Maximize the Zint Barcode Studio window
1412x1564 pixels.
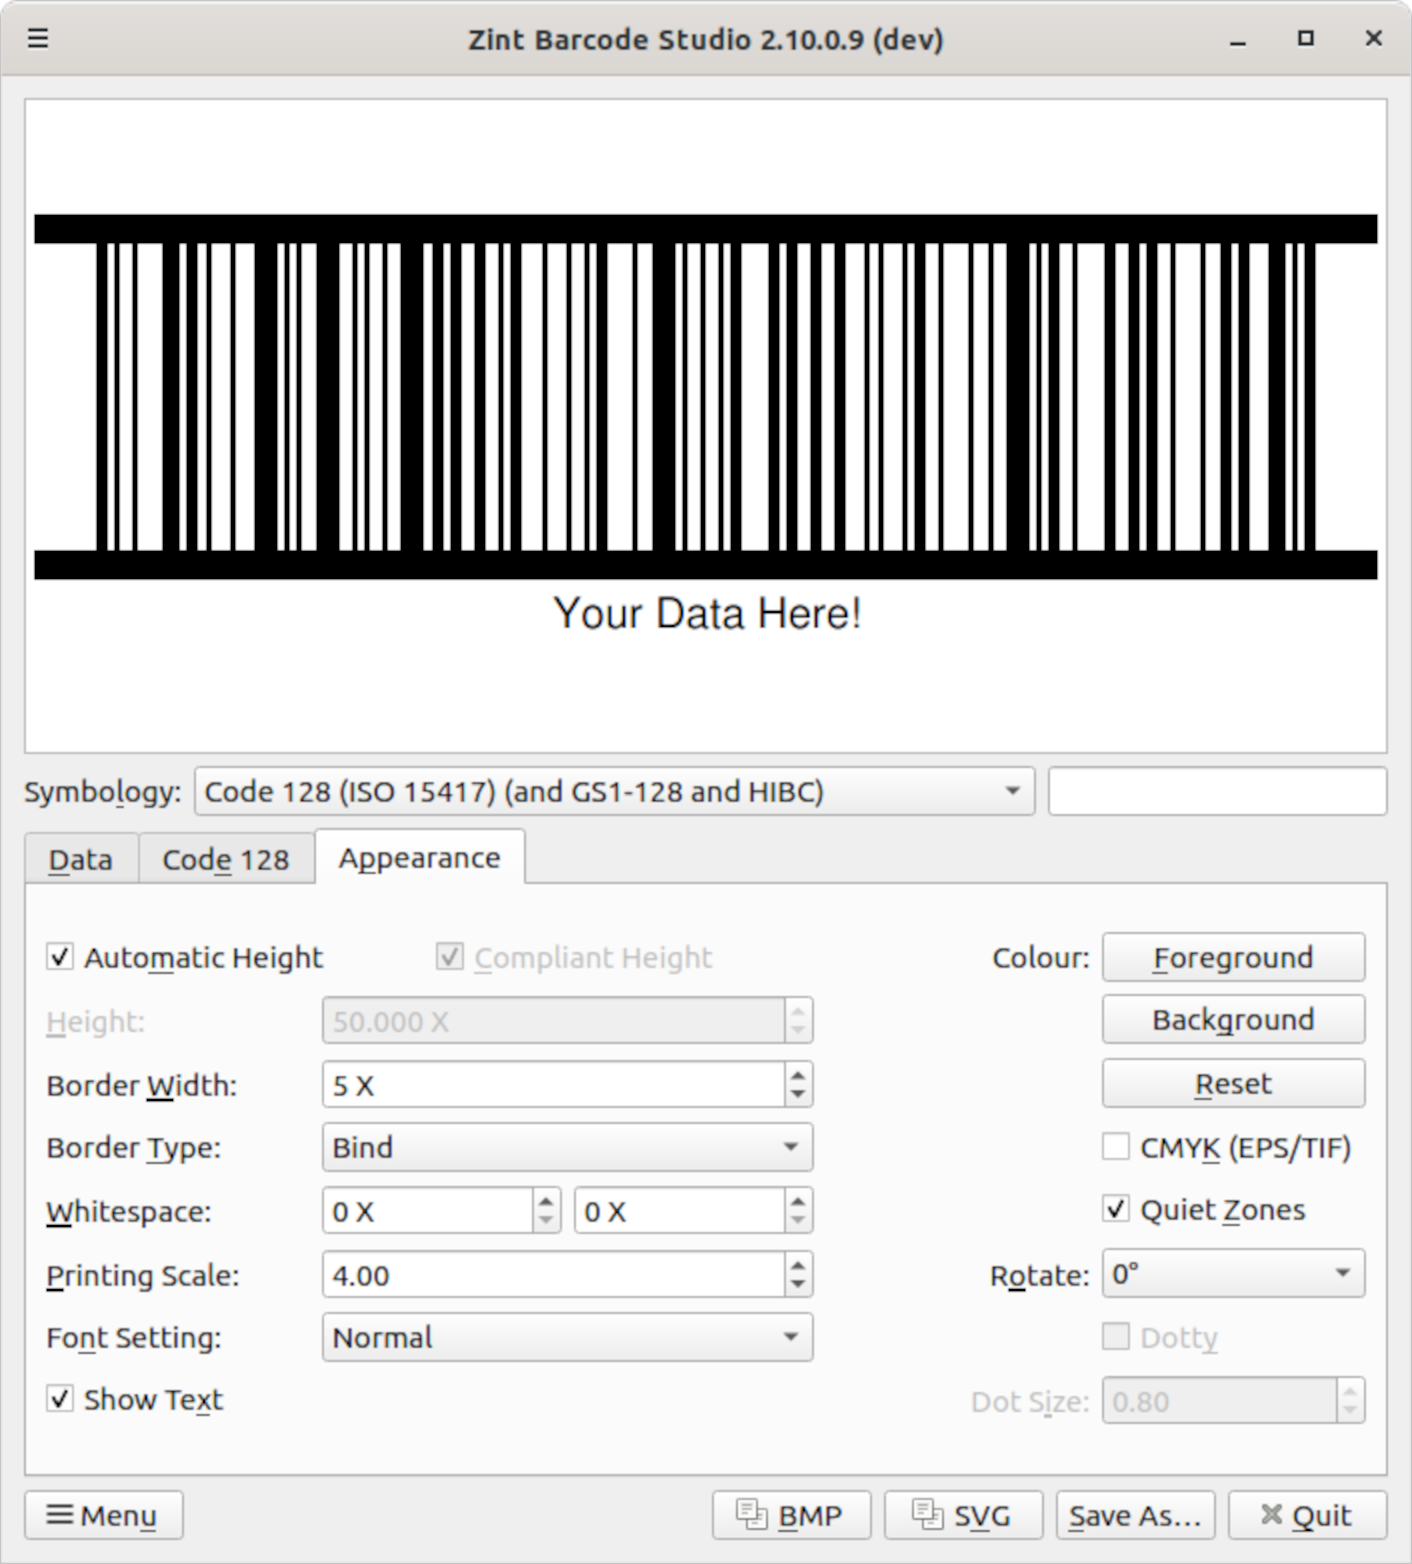point(1305,38)
